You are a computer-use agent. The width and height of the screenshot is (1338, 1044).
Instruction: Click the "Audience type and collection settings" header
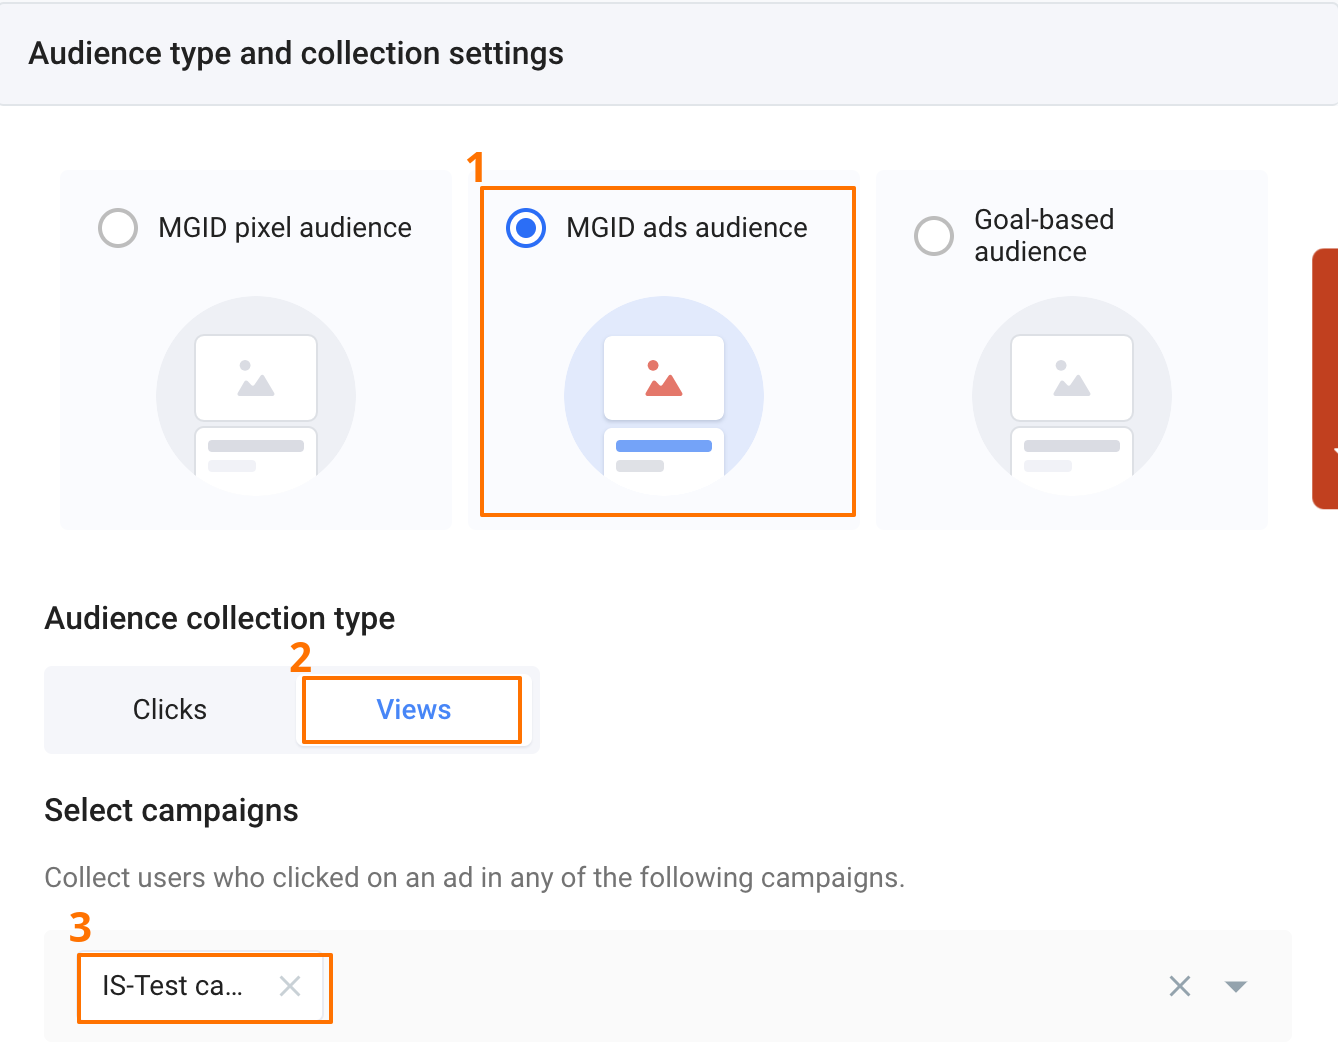296,53
